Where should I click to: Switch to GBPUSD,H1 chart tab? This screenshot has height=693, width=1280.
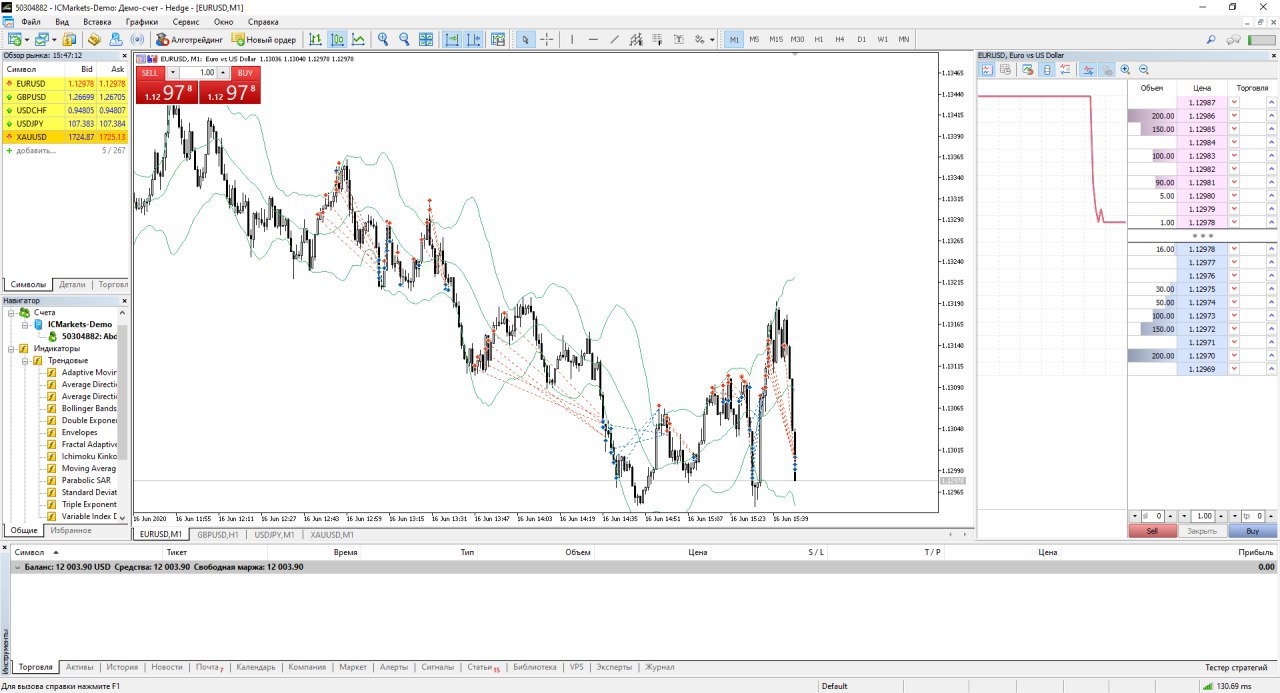click(x=217, y=534)
